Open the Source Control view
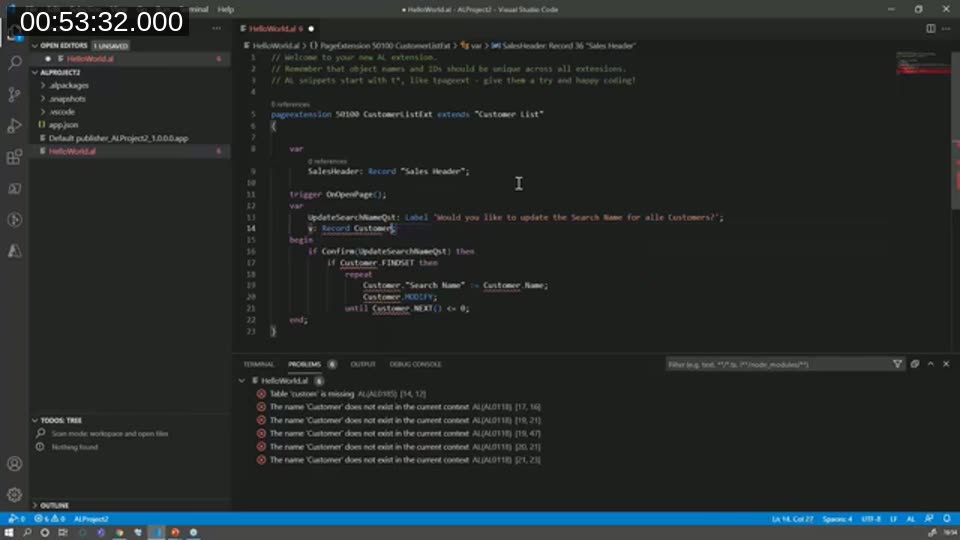 point(15,94)
